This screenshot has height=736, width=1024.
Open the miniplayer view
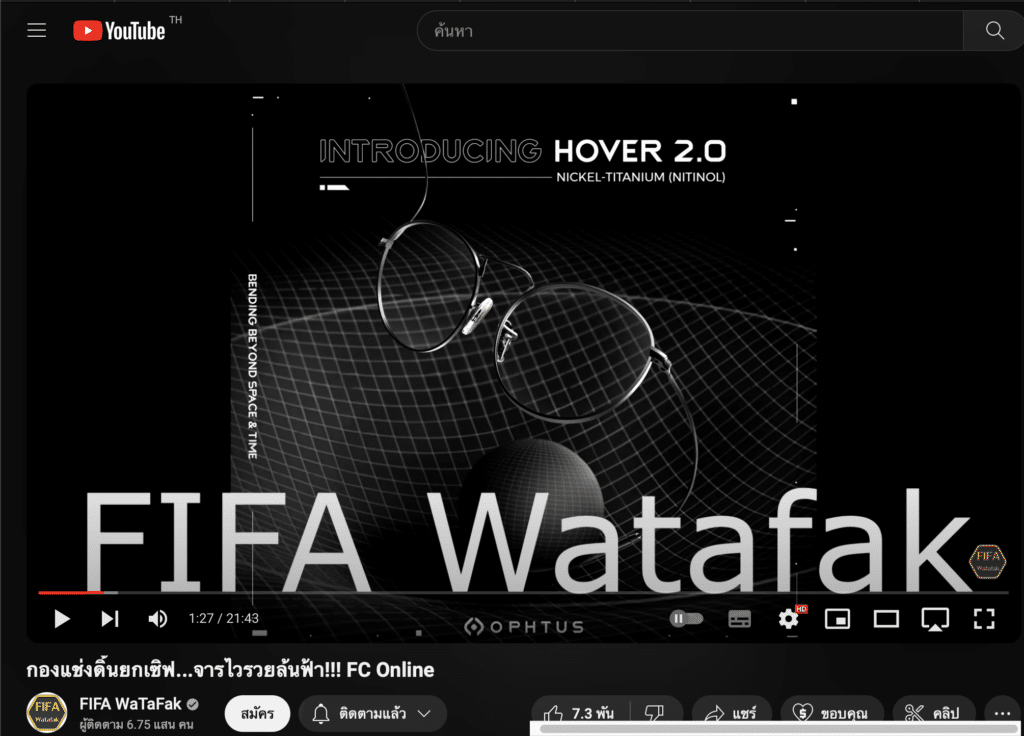pyautogui.click(x=837, y=619)
